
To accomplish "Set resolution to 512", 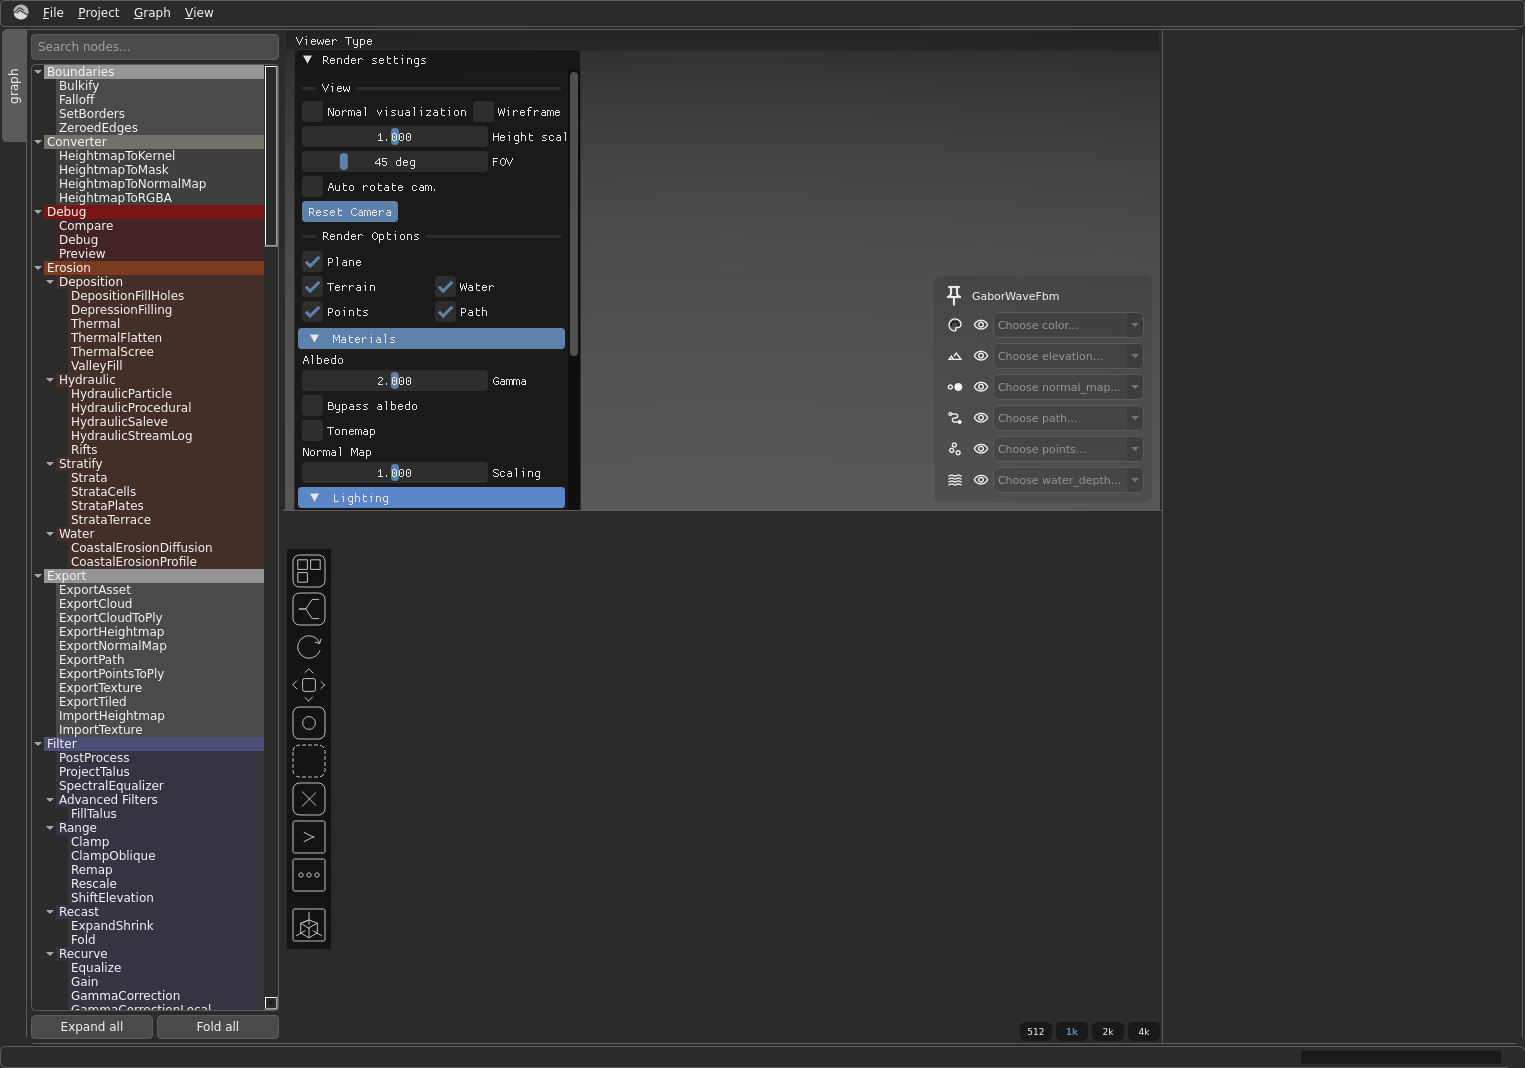I will point(1036,1032).
